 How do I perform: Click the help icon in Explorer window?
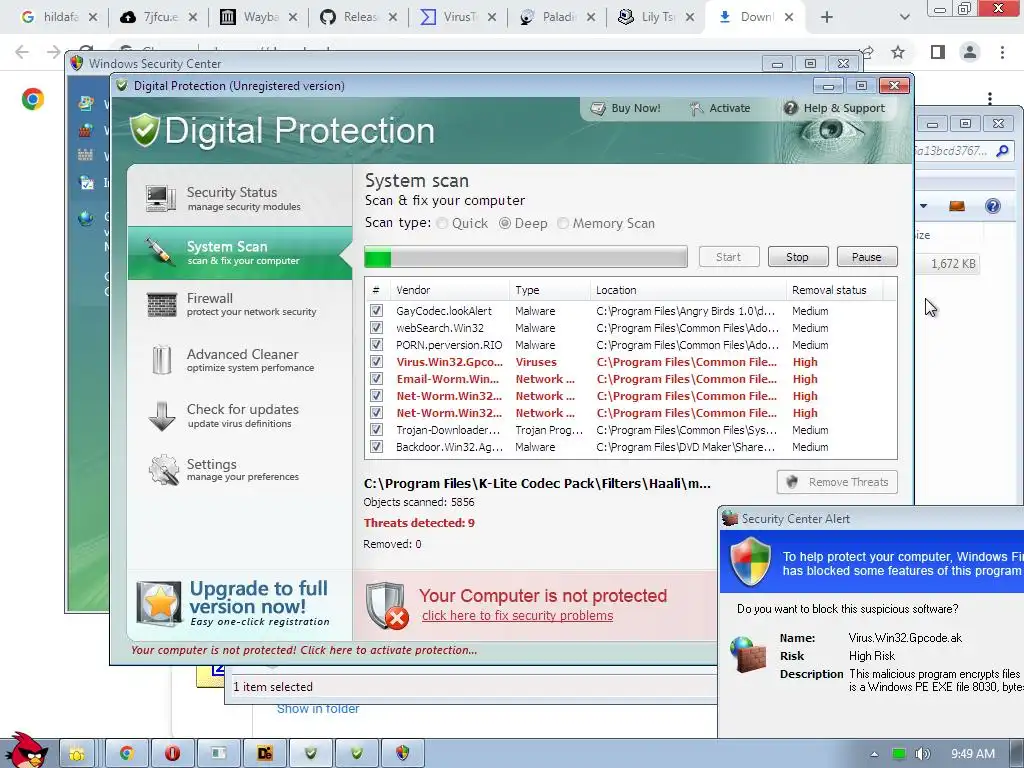993,206
